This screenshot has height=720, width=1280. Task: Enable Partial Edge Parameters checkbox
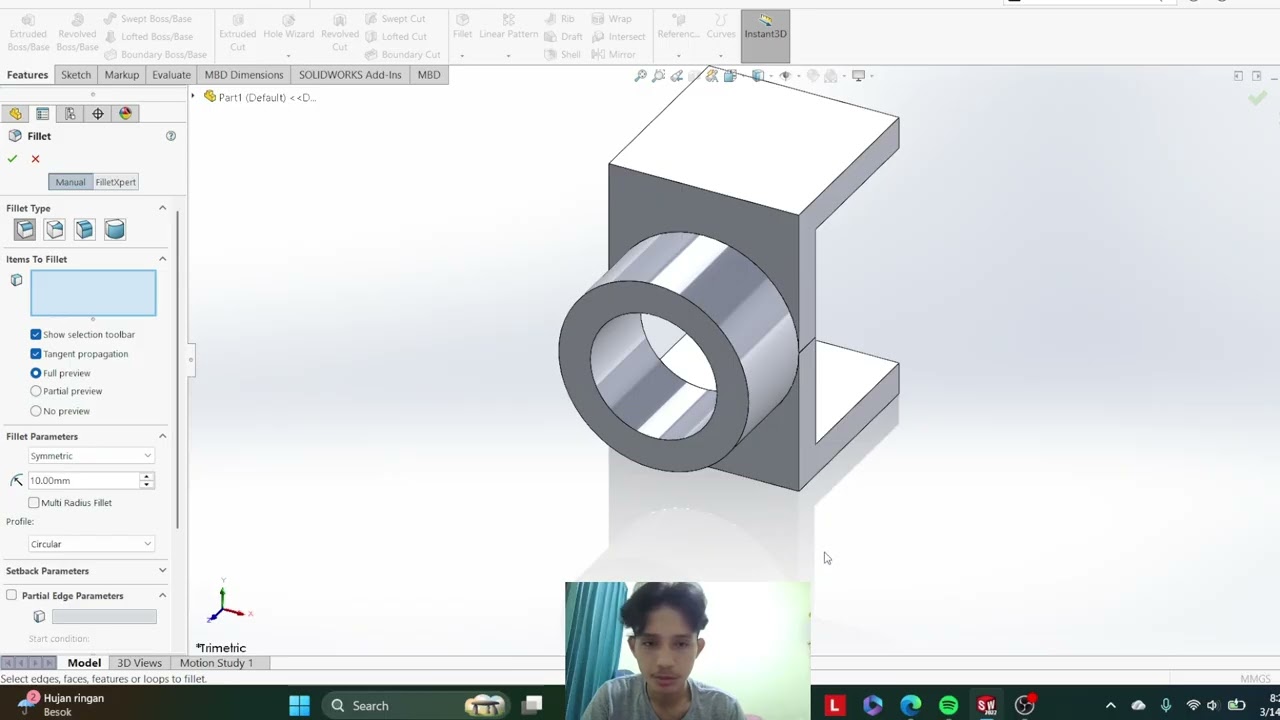pos(12,596)
